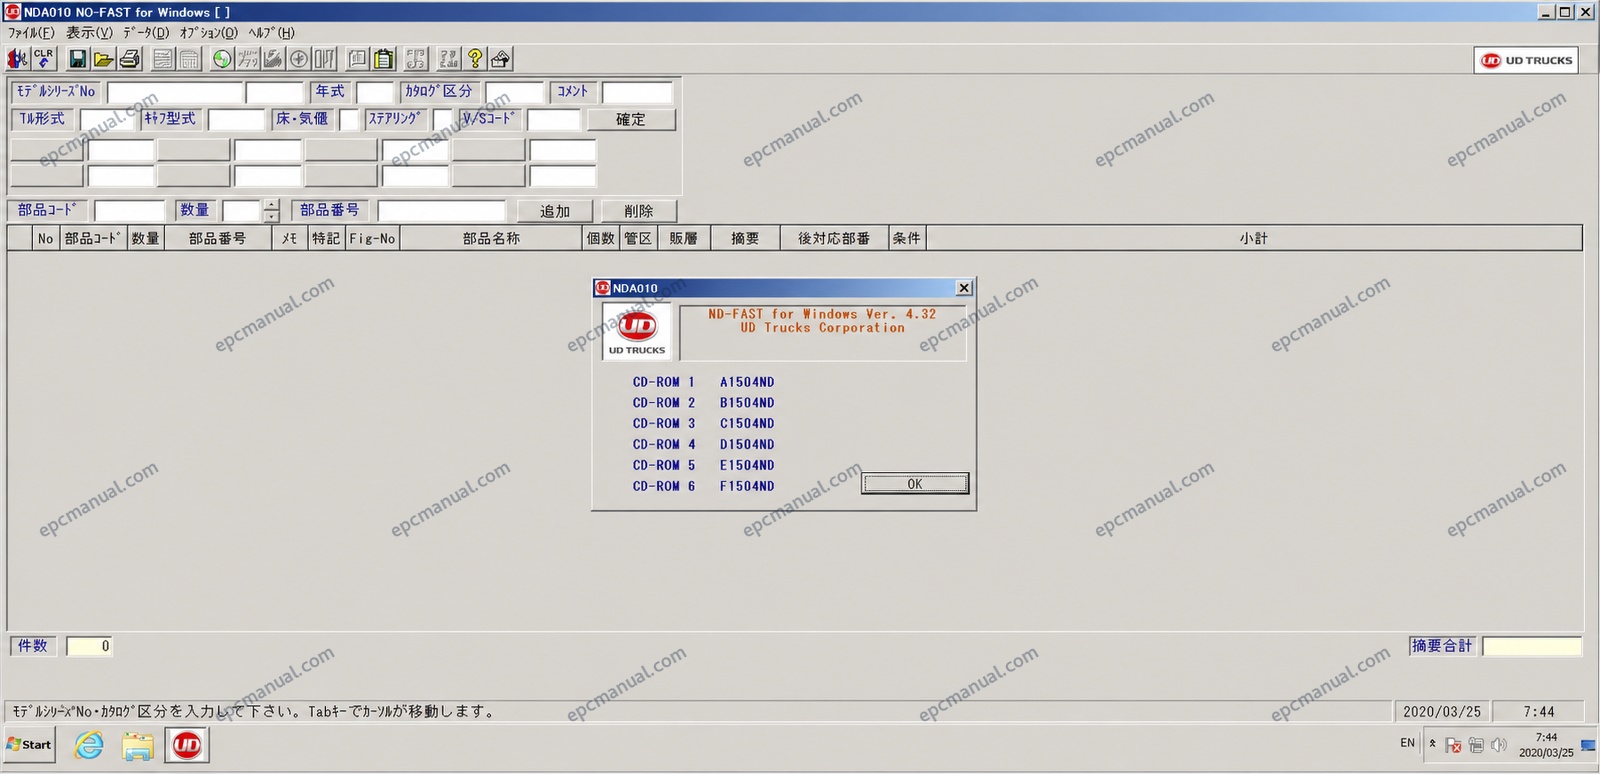Viewport: 1600px width, 774px height.
Task: Click the コメント input field
Action: [x=637, y=93]
